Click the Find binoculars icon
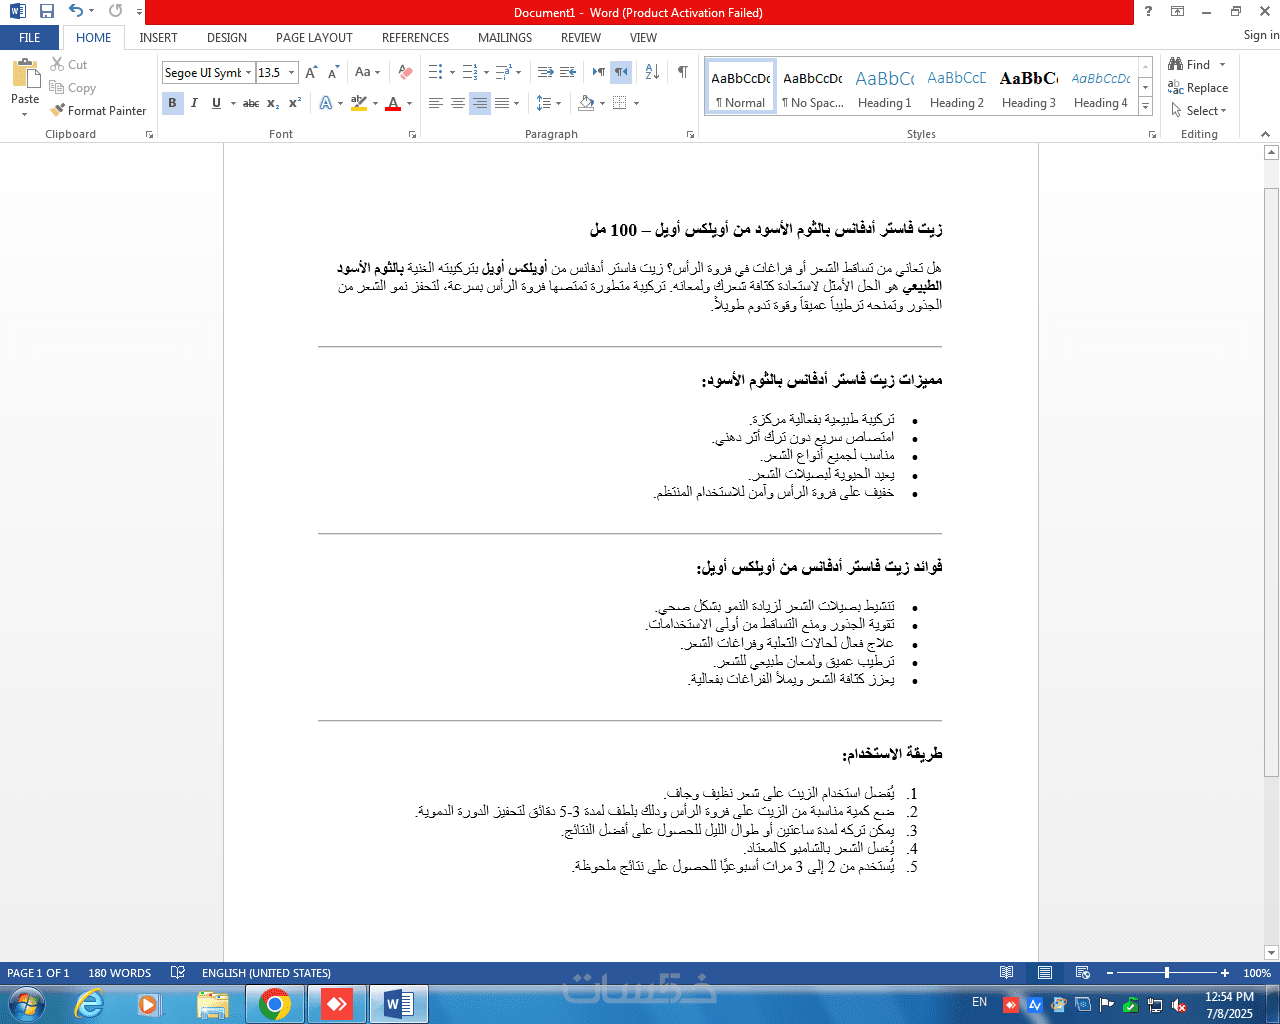The image size is (1280, 1024). (x=1176, y=64)
